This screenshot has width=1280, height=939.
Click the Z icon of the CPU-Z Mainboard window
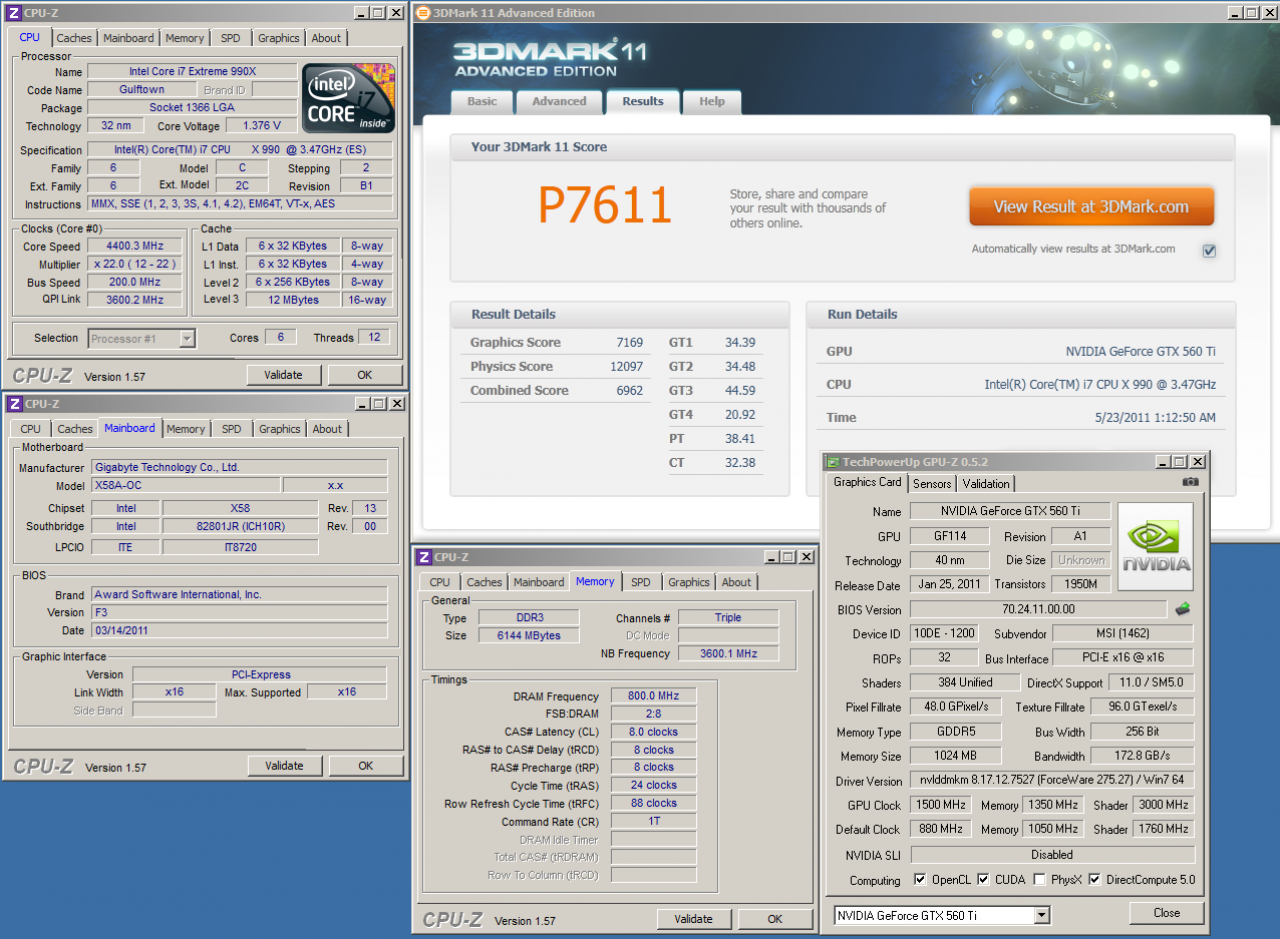(14, 404)
